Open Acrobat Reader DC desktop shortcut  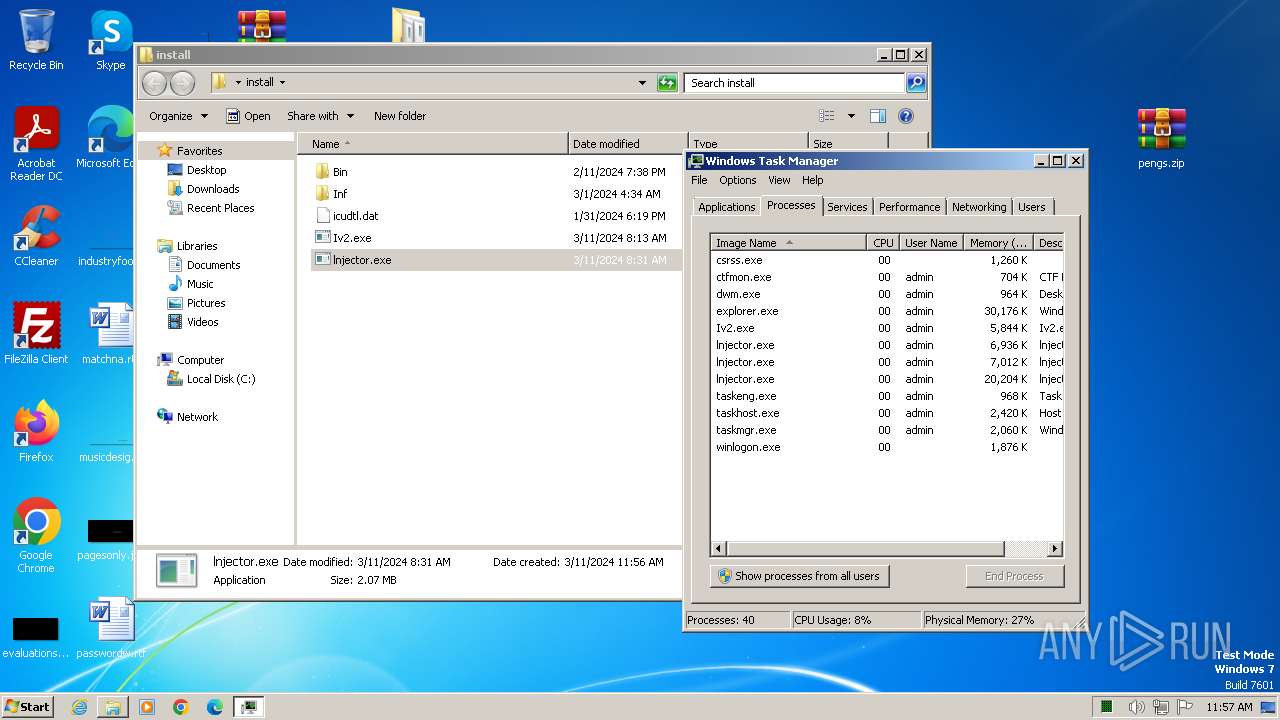click(x=36, y=143)
